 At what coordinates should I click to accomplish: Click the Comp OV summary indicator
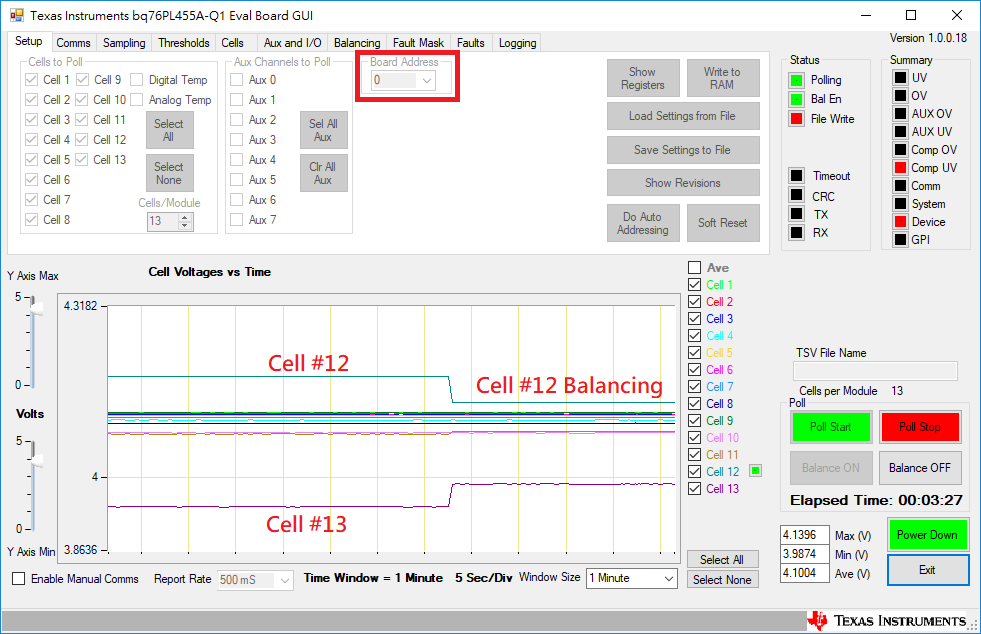[900, 150]
